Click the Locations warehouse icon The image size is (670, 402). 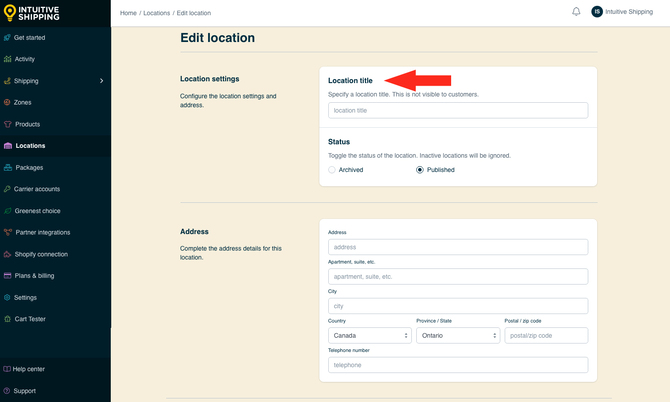[x=8, y=146]
